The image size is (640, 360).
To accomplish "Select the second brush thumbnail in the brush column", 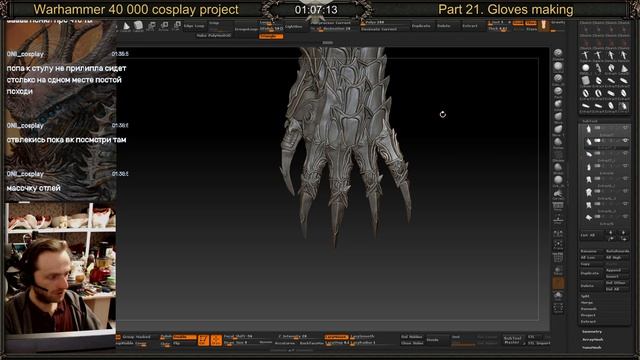I will tap(558, 66).
